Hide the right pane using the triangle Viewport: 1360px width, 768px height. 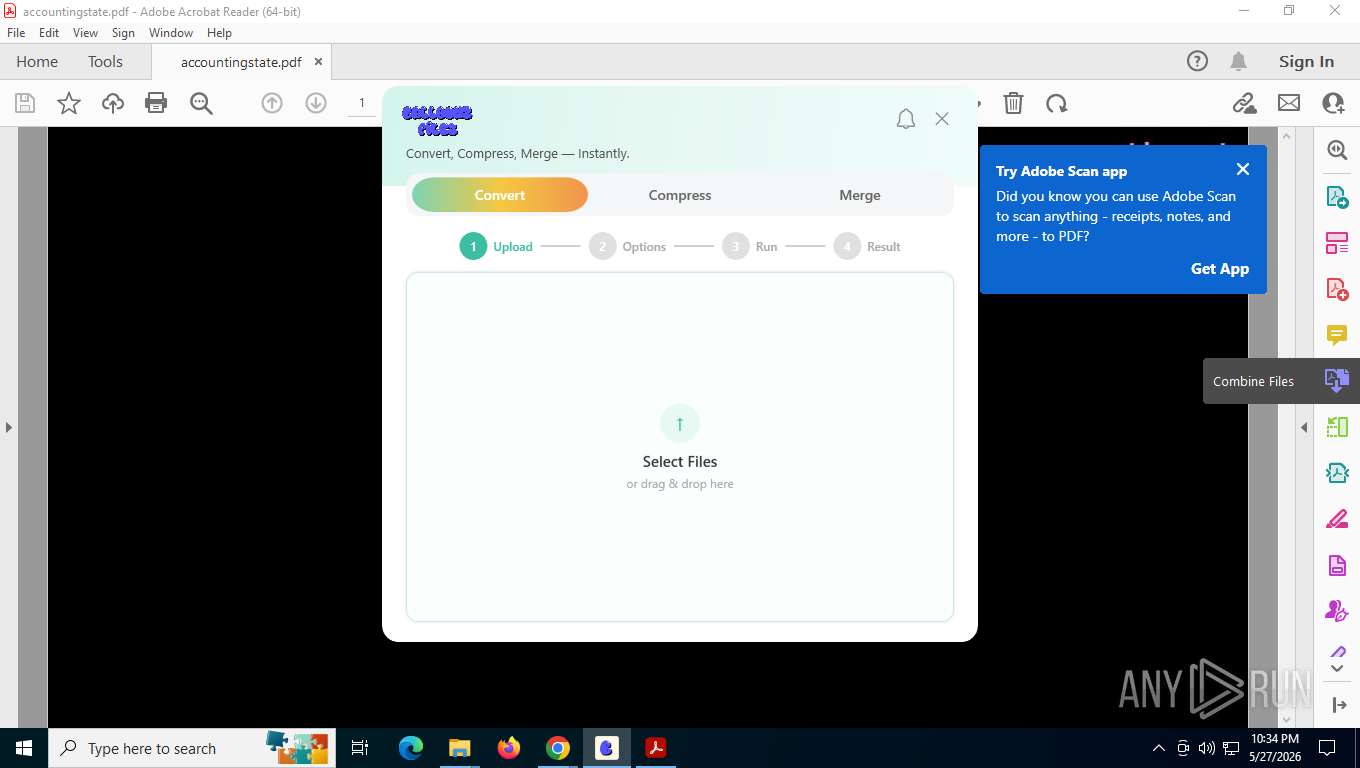point(1304,427)
